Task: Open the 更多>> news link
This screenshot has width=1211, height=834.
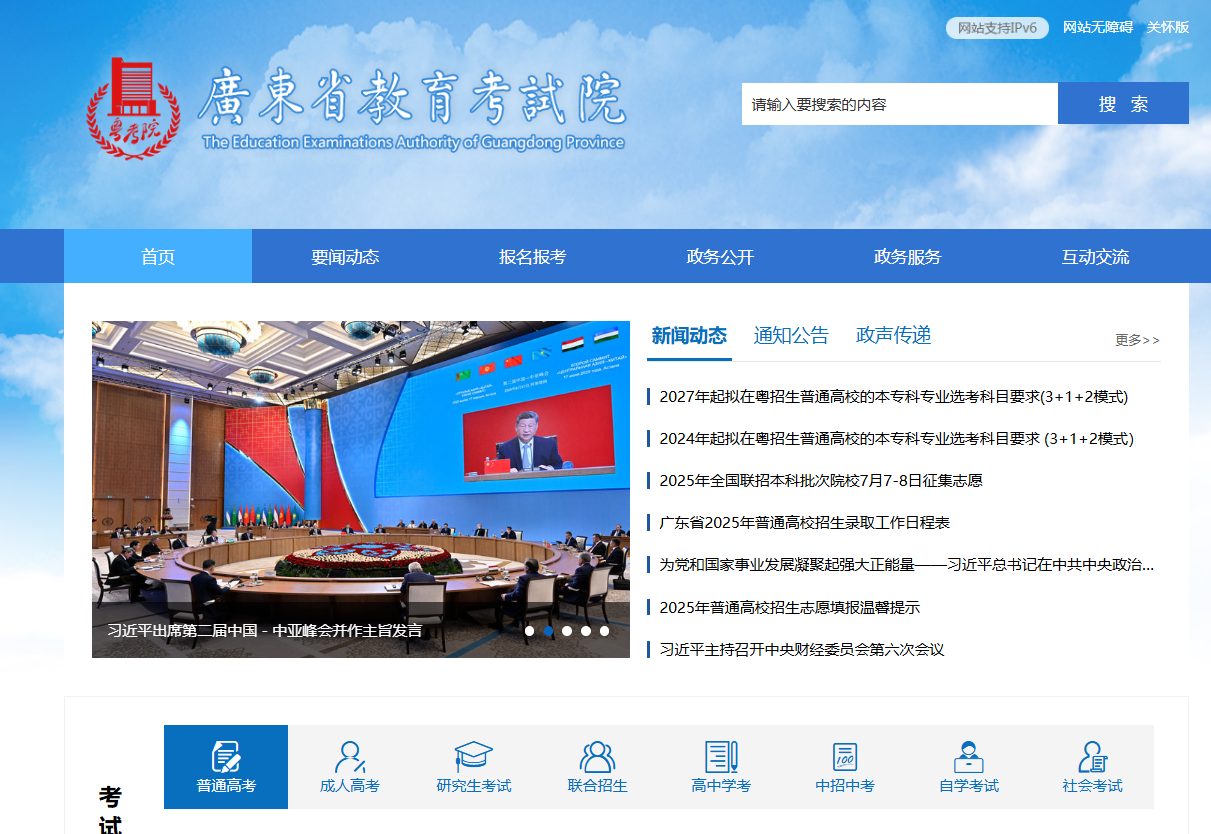Action: coord(1135,340)
